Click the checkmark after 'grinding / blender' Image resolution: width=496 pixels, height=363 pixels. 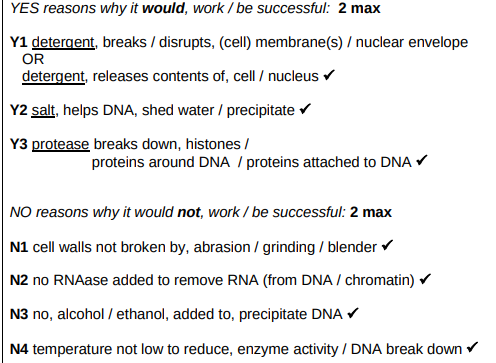tap(387, 246)
